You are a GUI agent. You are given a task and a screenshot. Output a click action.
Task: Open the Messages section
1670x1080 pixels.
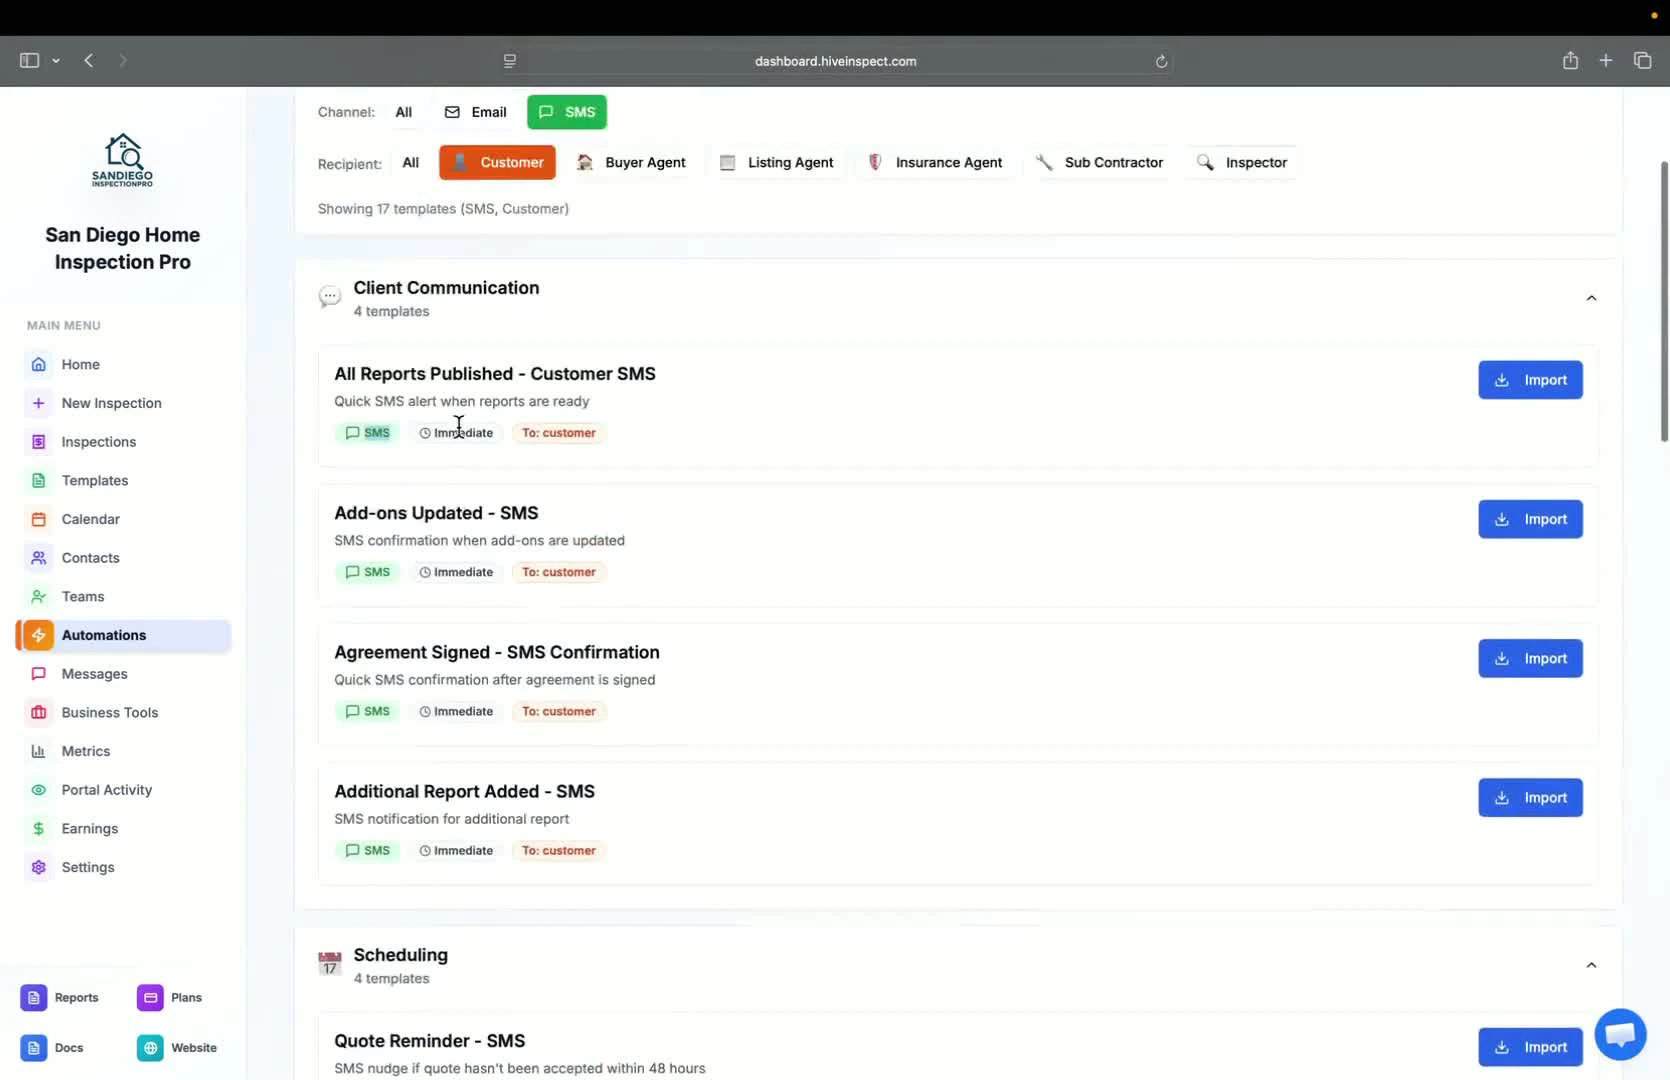pyautogui.click(x=93, y=673)
